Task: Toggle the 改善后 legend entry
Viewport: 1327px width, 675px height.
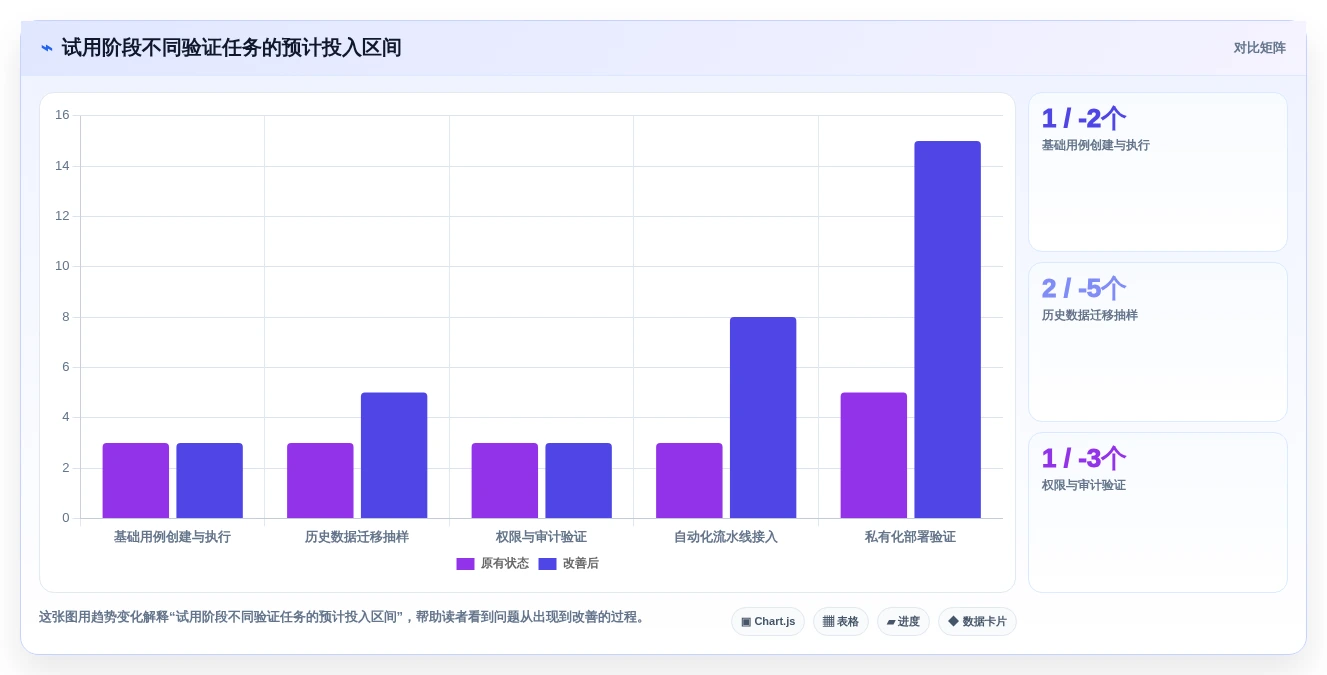Action: (x=568, y=564)
